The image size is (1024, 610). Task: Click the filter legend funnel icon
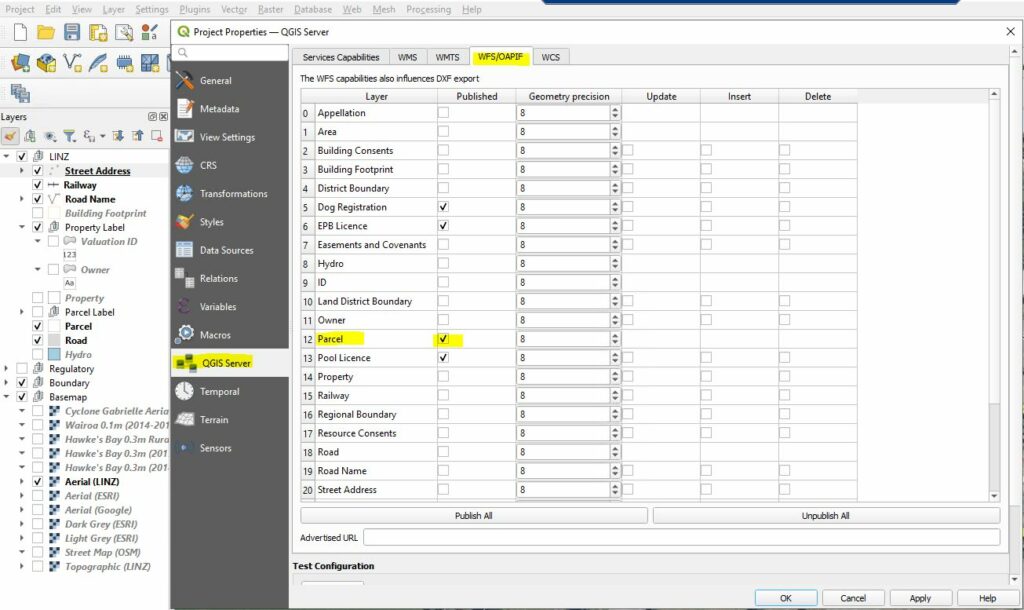click(69, 136)
